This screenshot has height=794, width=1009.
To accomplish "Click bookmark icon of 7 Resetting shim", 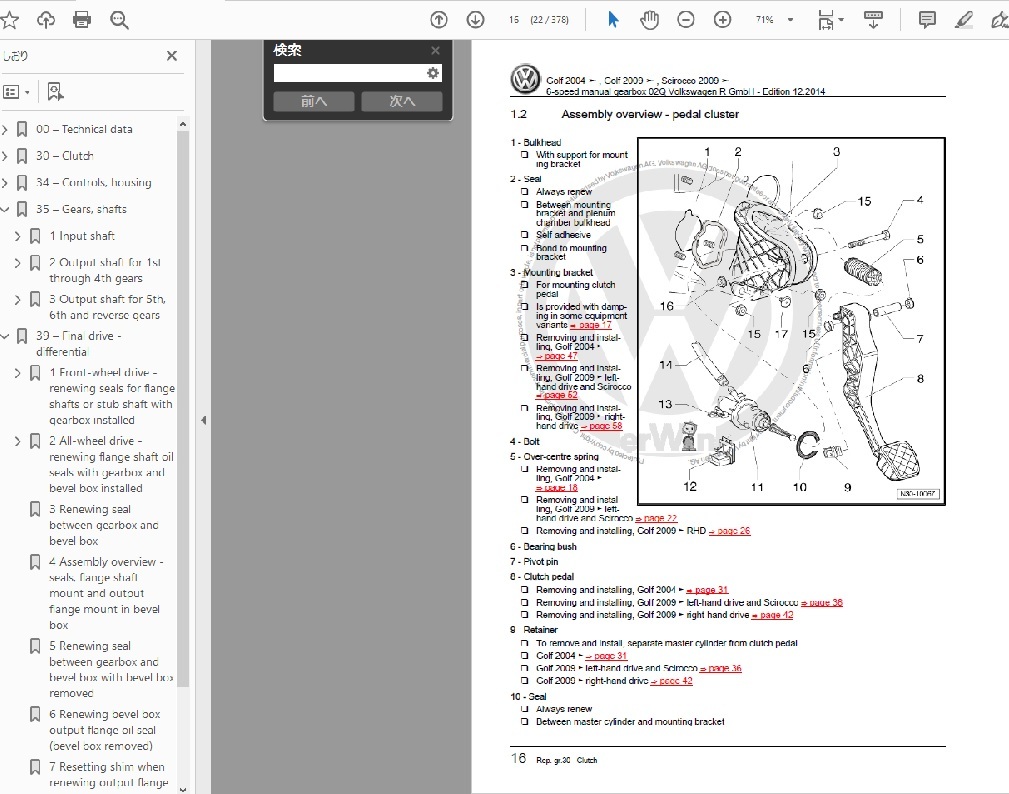I will [35, 767].
